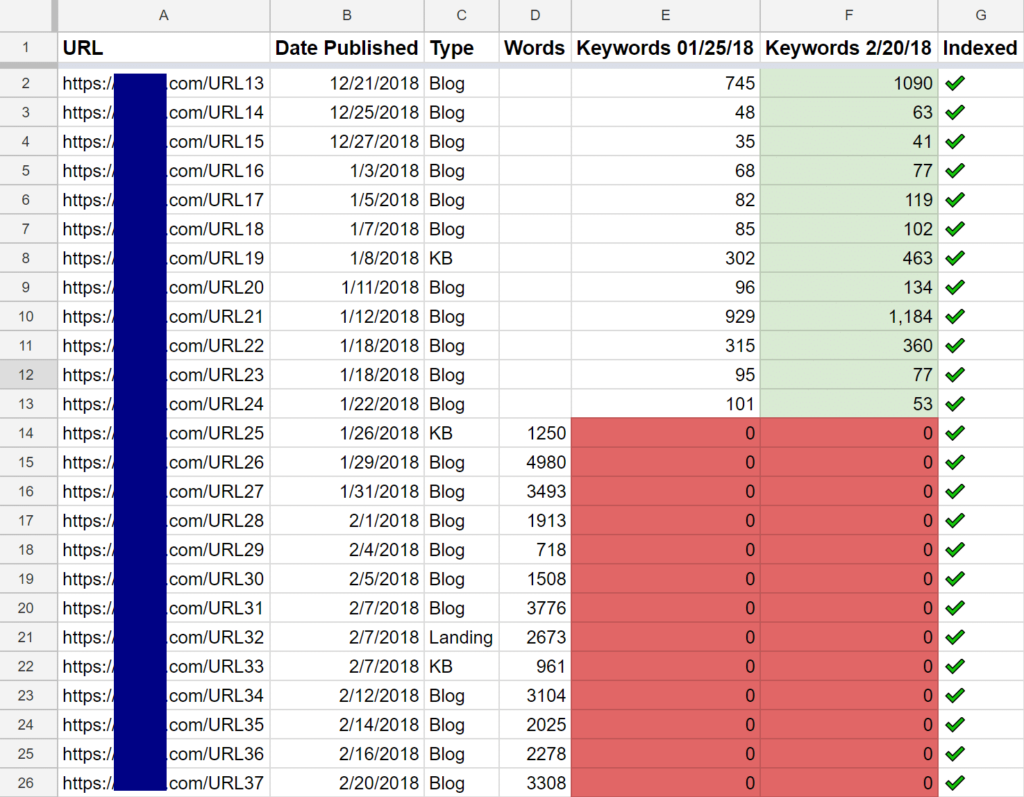Viewport: 1024px width, 797px height.
Task: Select the column G header
Action: tap(980, 15)
